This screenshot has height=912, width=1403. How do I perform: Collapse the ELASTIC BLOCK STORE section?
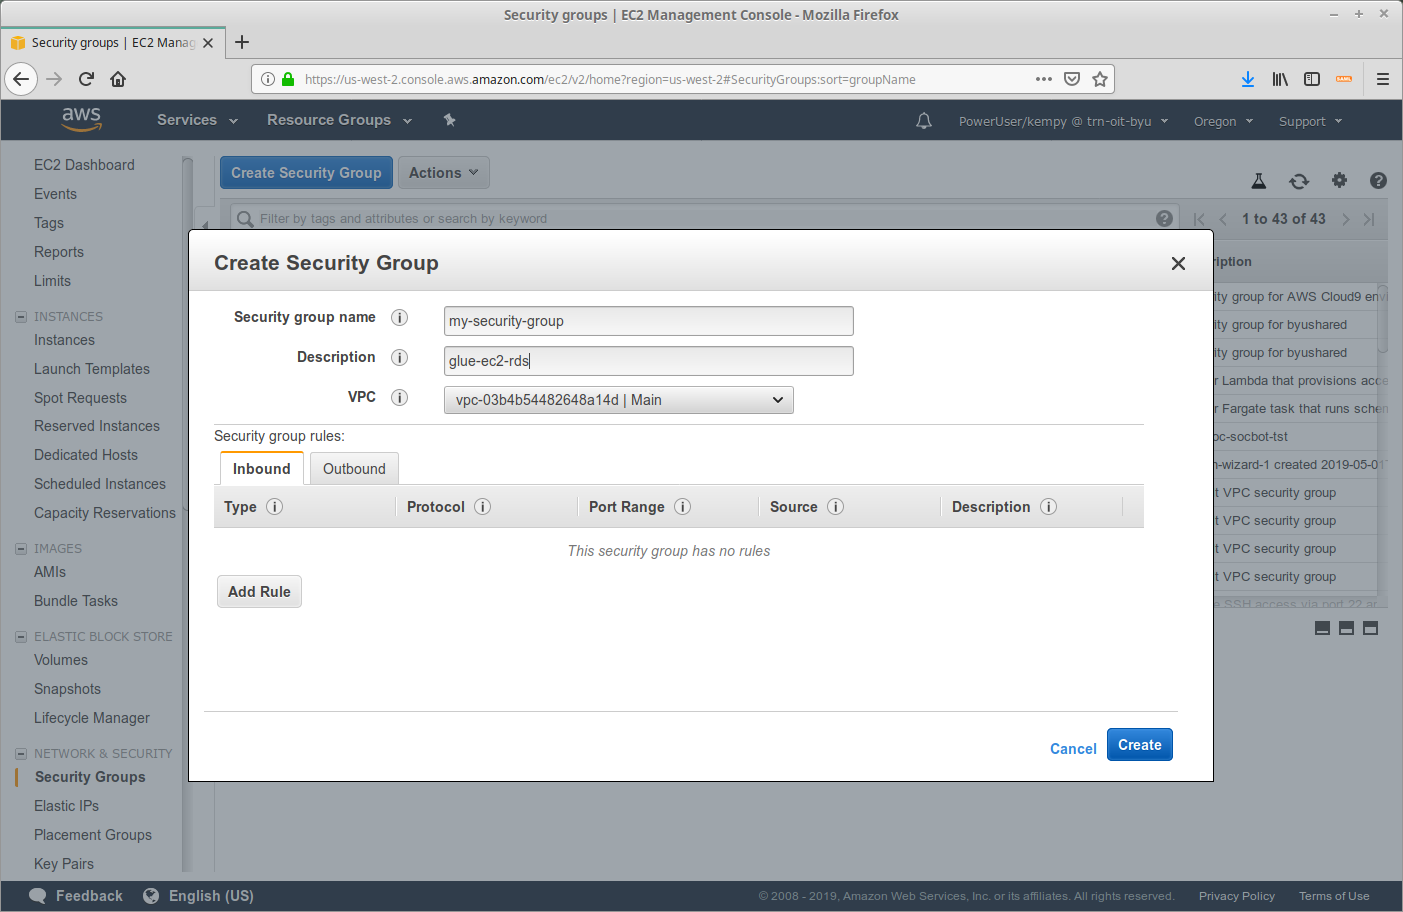[21, 637]
